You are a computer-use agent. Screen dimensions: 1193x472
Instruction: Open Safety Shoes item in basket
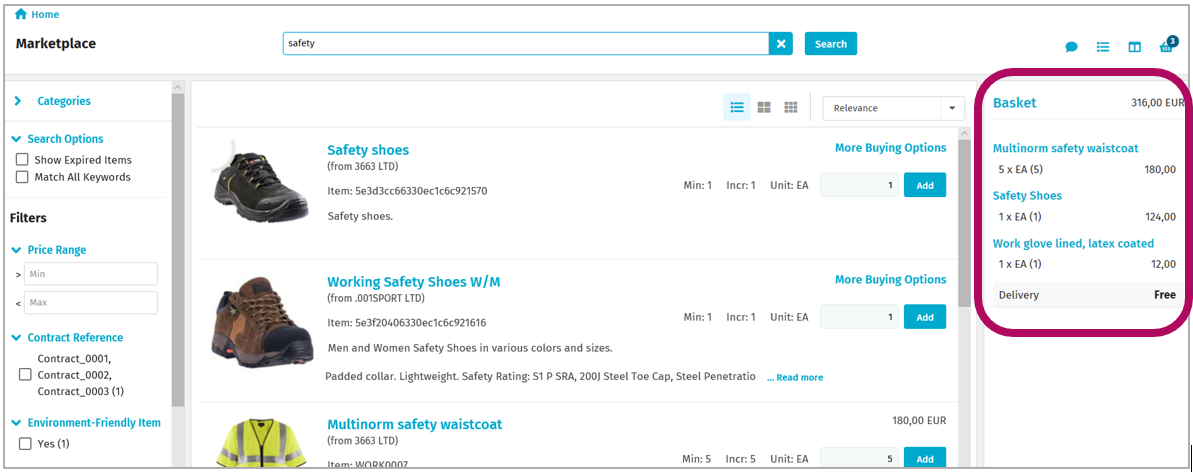1027,196
